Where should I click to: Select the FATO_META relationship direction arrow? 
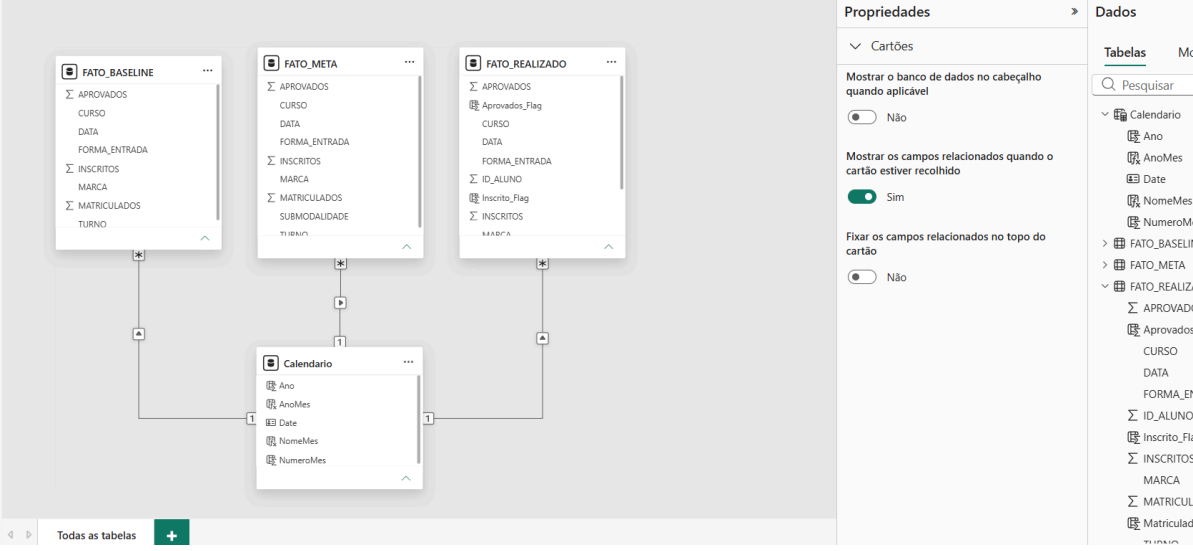point(340,302)
